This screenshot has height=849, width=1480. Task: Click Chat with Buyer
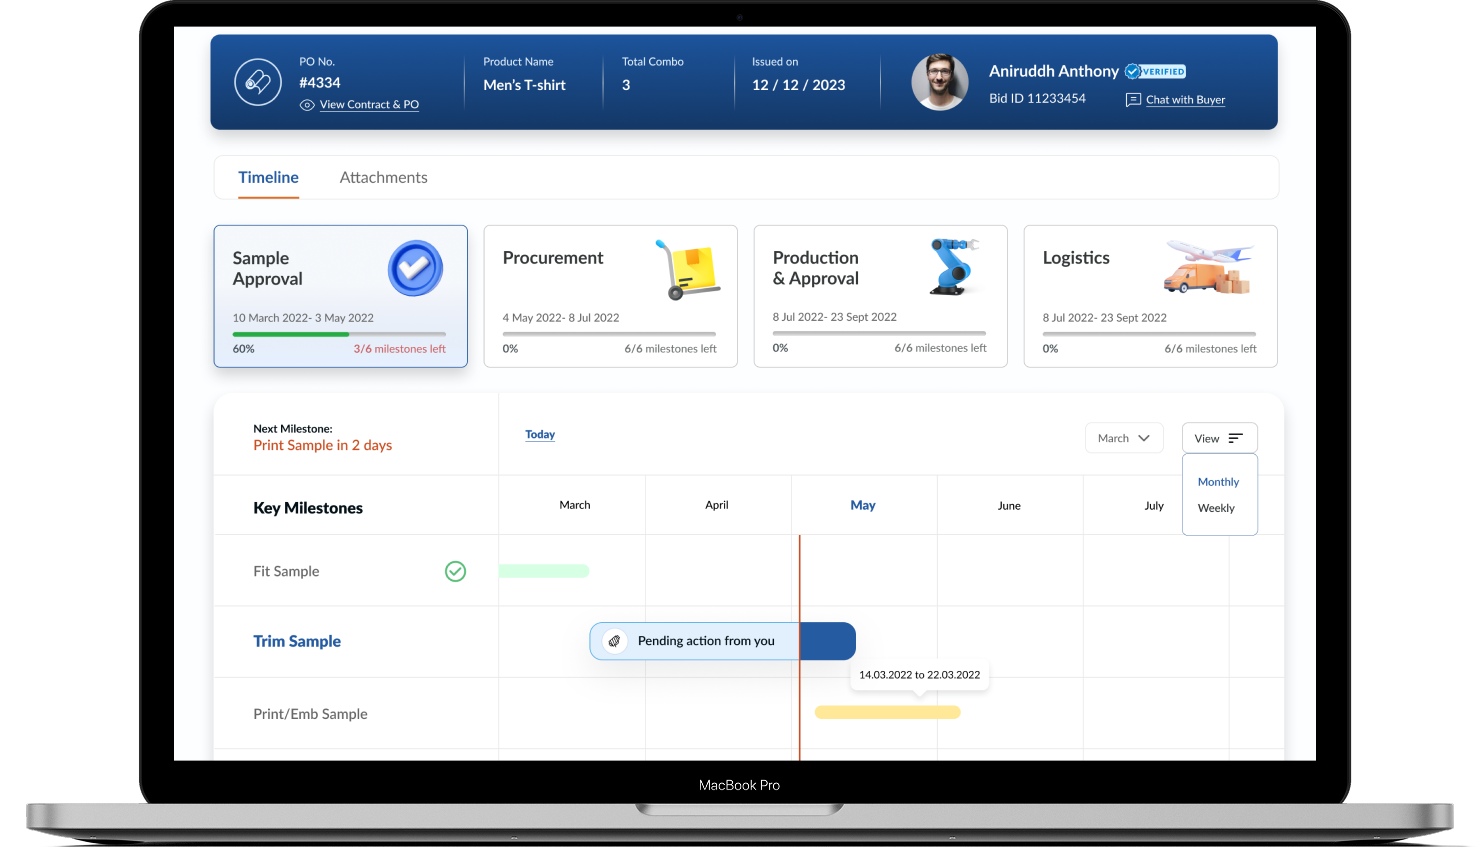tap(1184, 100)
